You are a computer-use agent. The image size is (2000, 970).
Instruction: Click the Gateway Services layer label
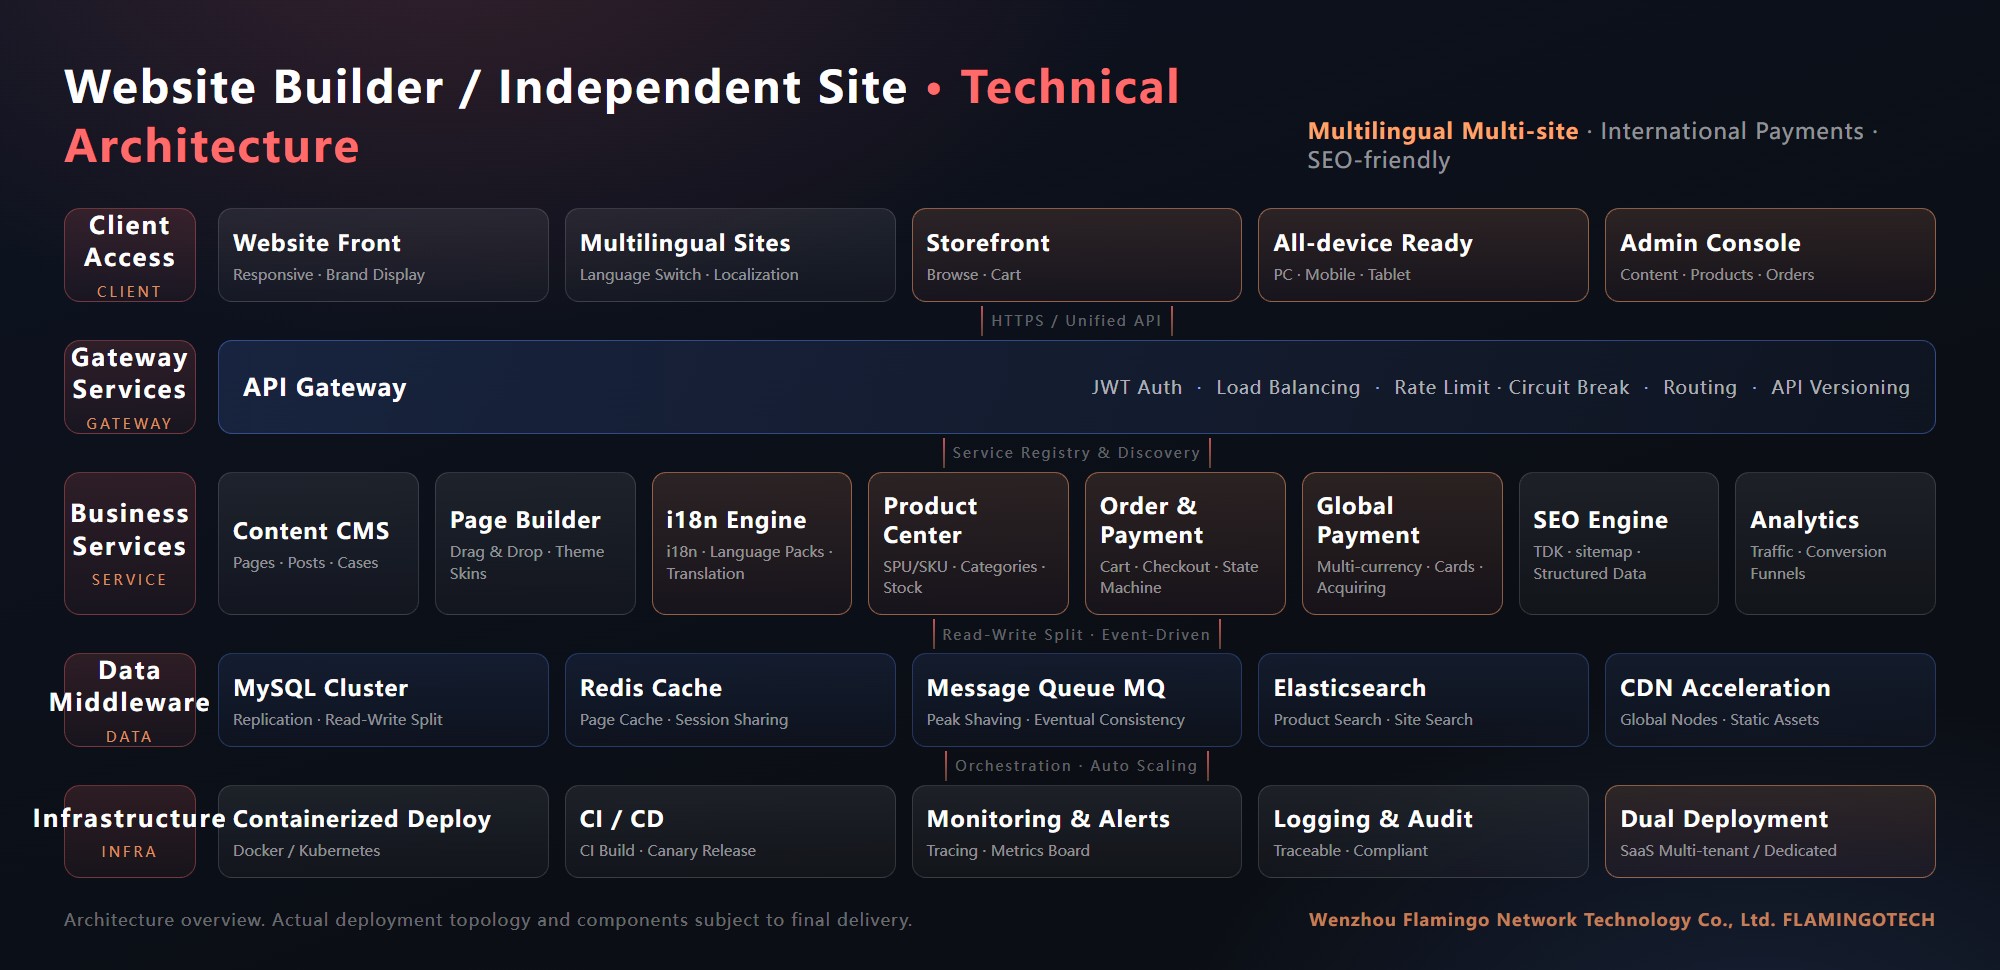[x=130, y=387]
